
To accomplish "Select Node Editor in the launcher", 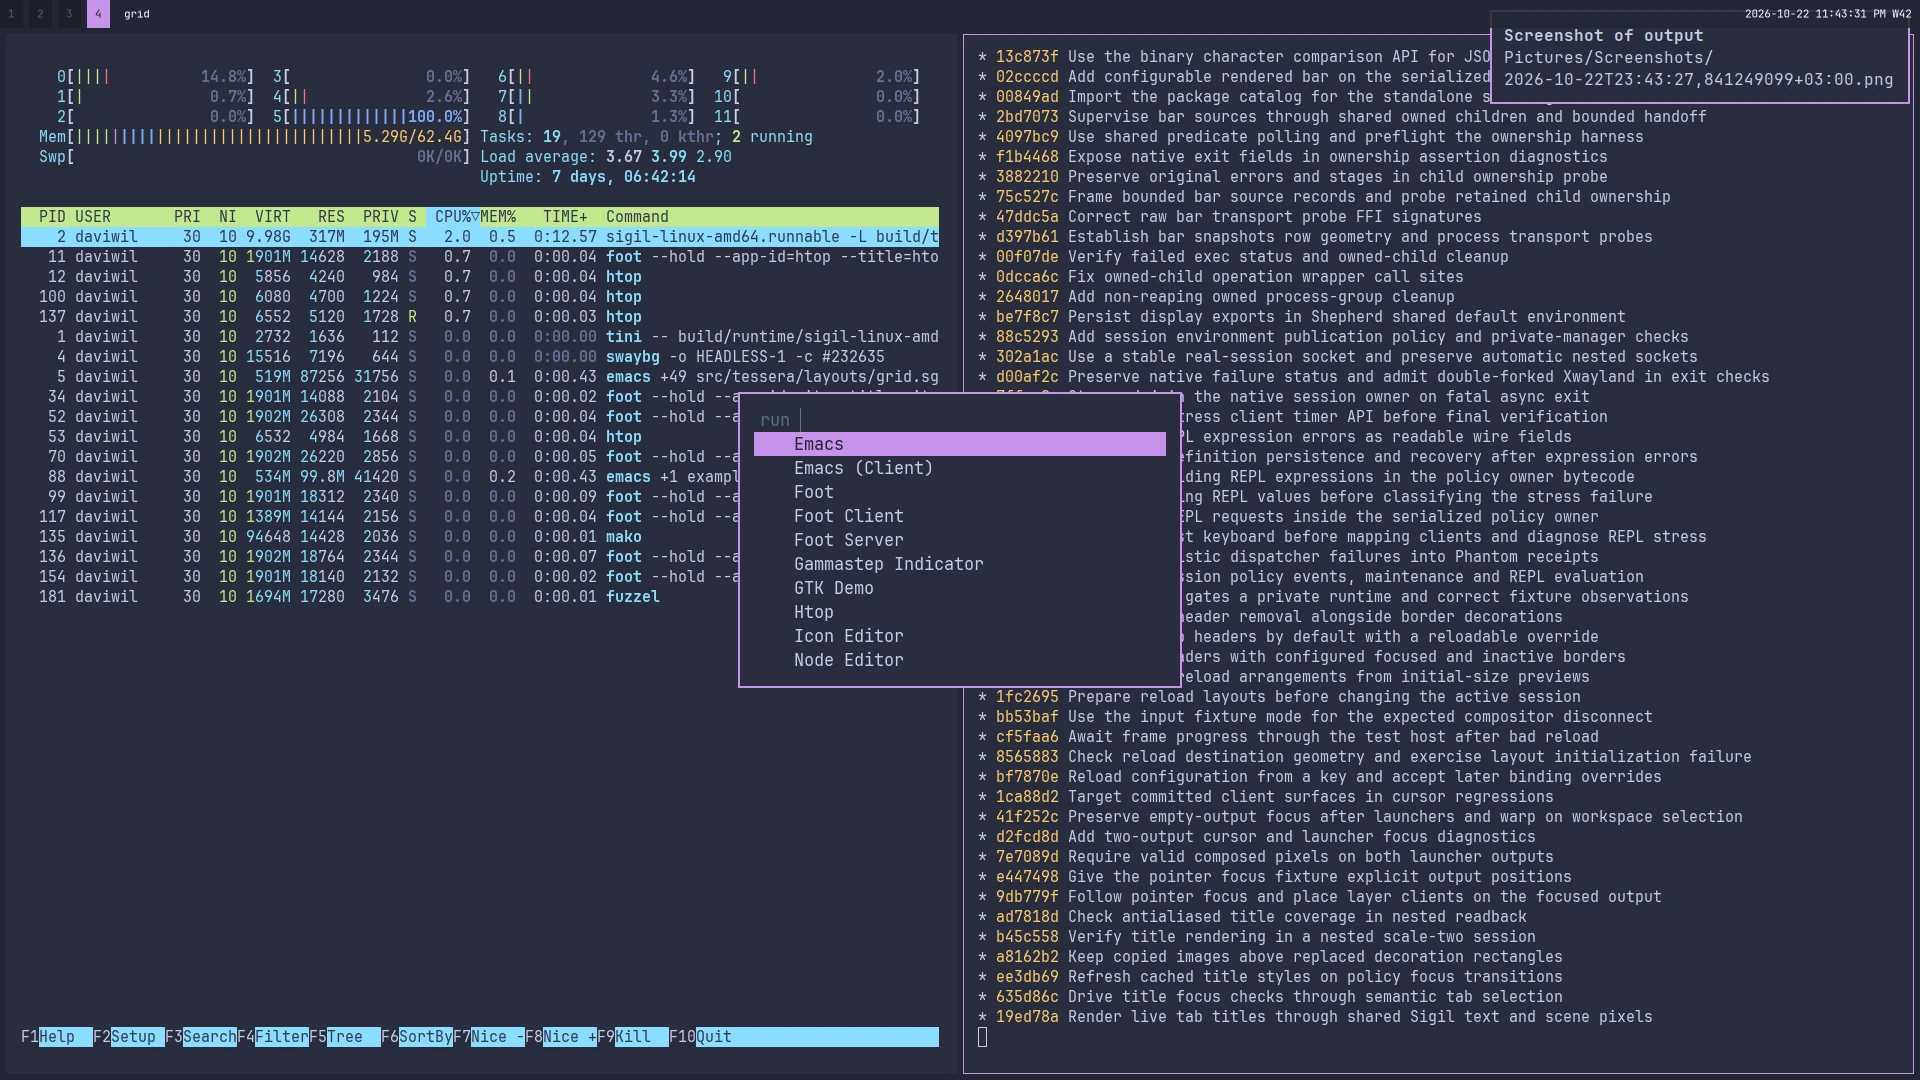I will tap(959, 660).
